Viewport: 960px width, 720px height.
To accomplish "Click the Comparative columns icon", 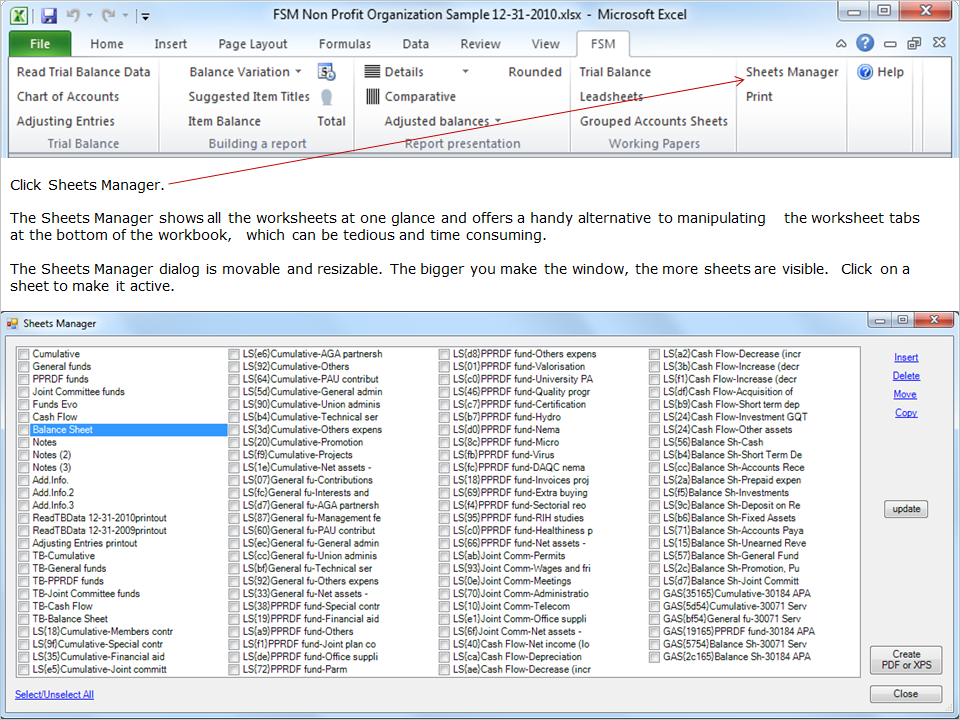I will pyautogui.click(x=372, y=96).
